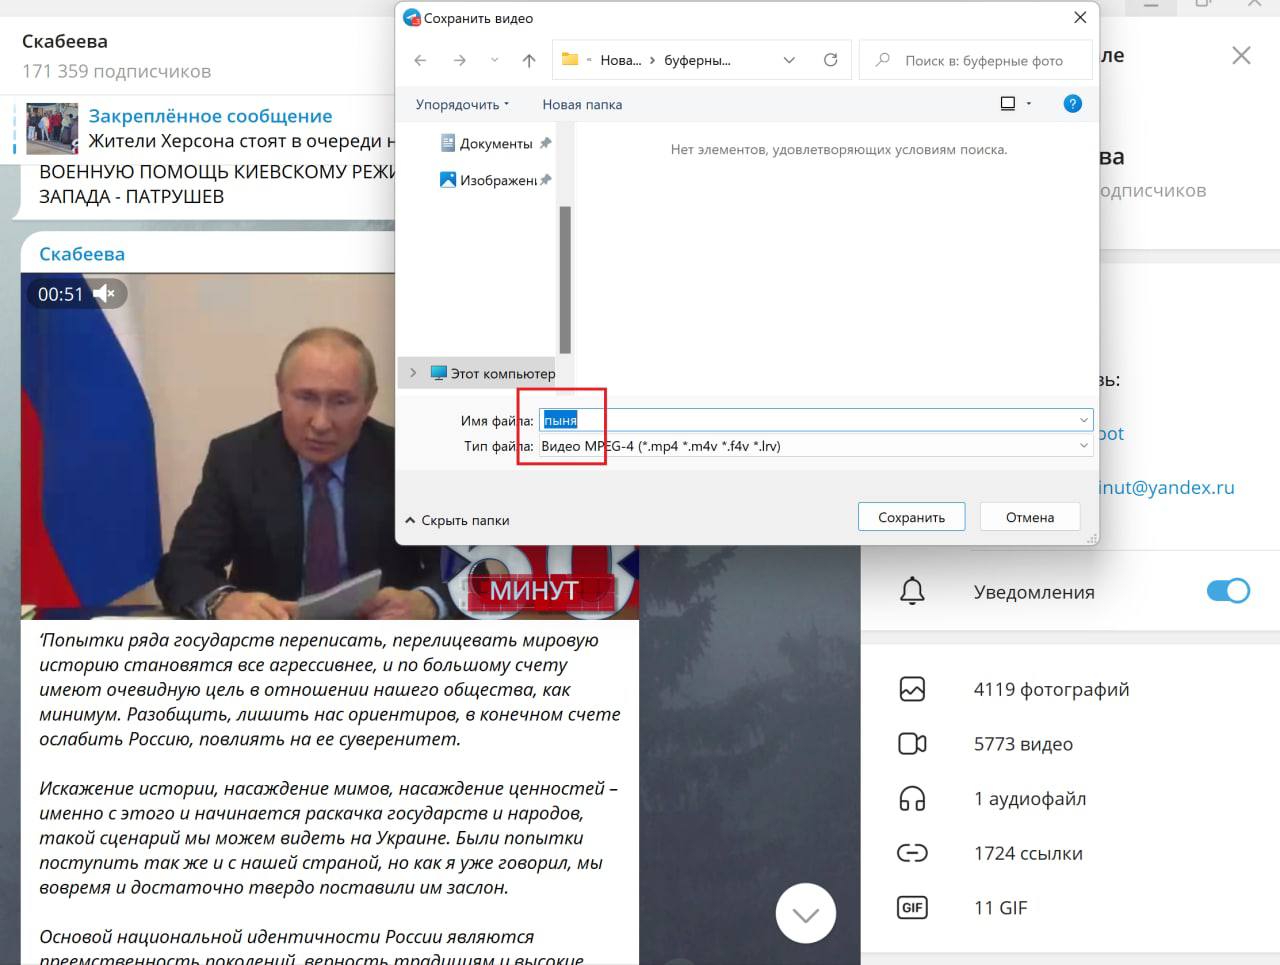1280x965 pixels.
Task: Click the navigation pane vertical scrollbar
Action: 565,280
